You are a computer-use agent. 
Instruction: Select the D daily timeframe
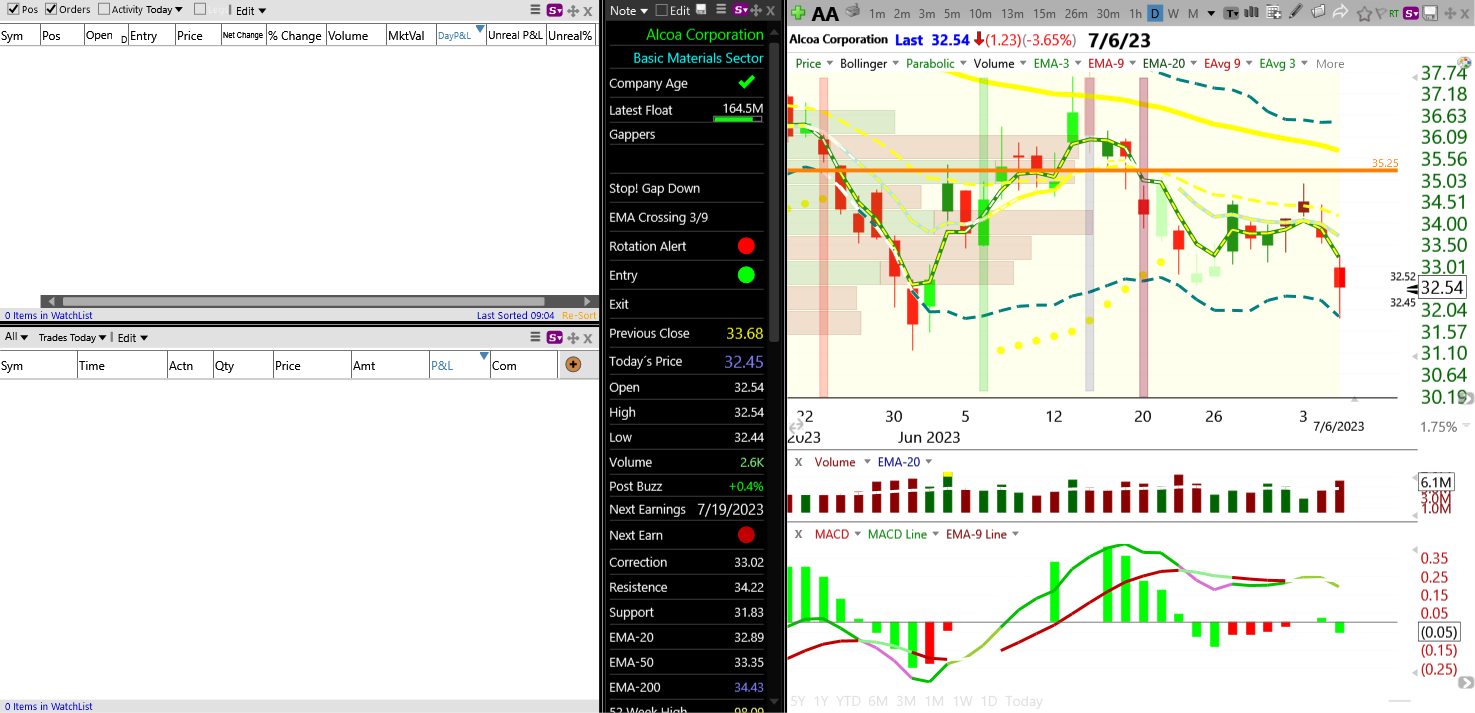coord(1155,13)
